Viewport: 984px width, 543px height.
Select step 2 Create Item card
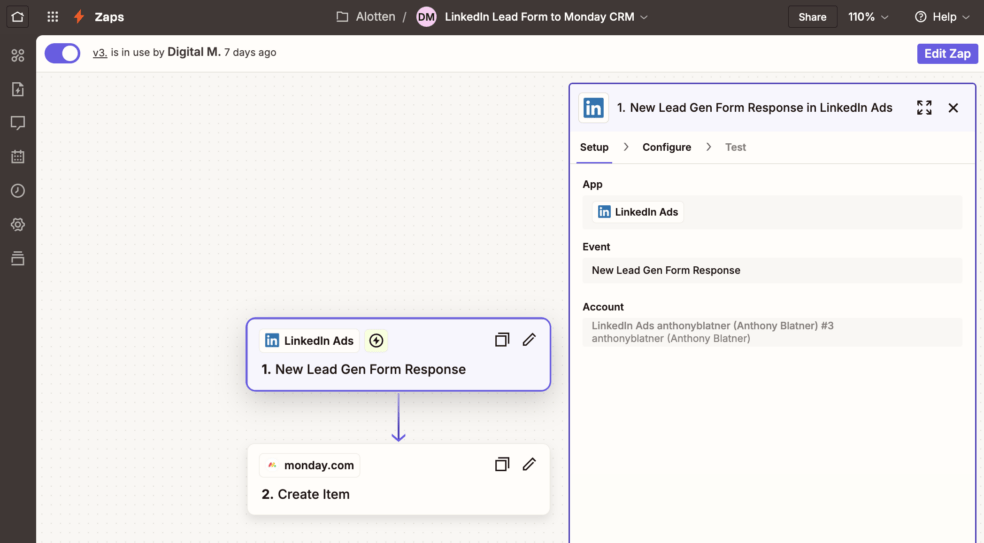coord(398,480)
